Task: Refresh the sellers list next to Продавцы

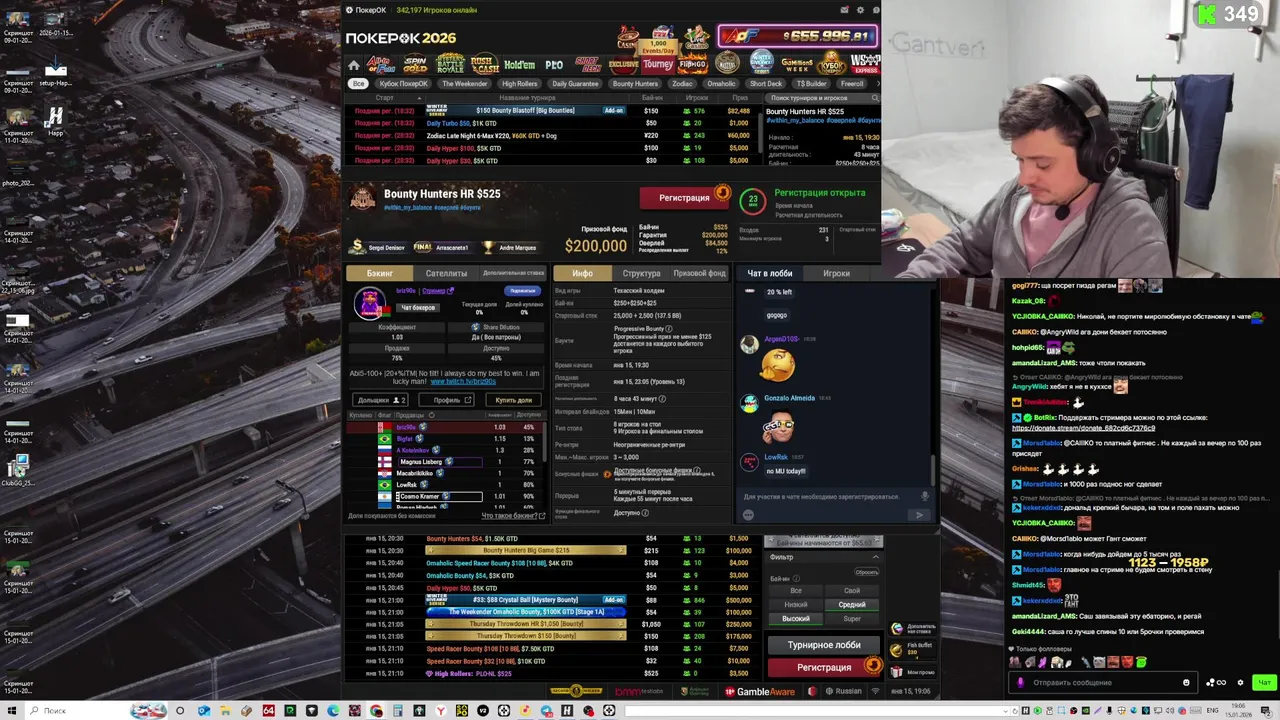Action: (x=432, y=415)
